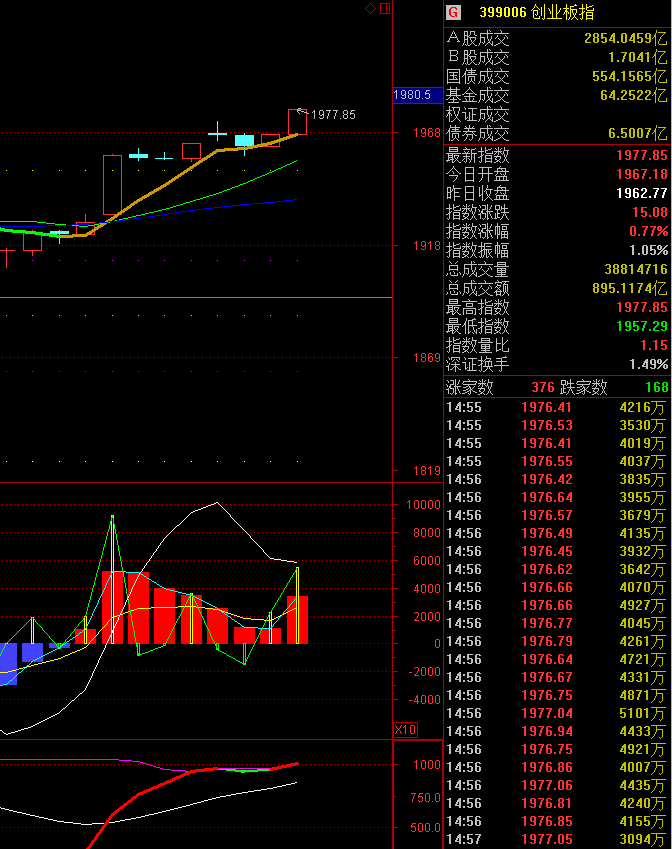Viewport: 672px width, 849px height.
Task: Click the 10000 indicator axis label
Action: 423,505
